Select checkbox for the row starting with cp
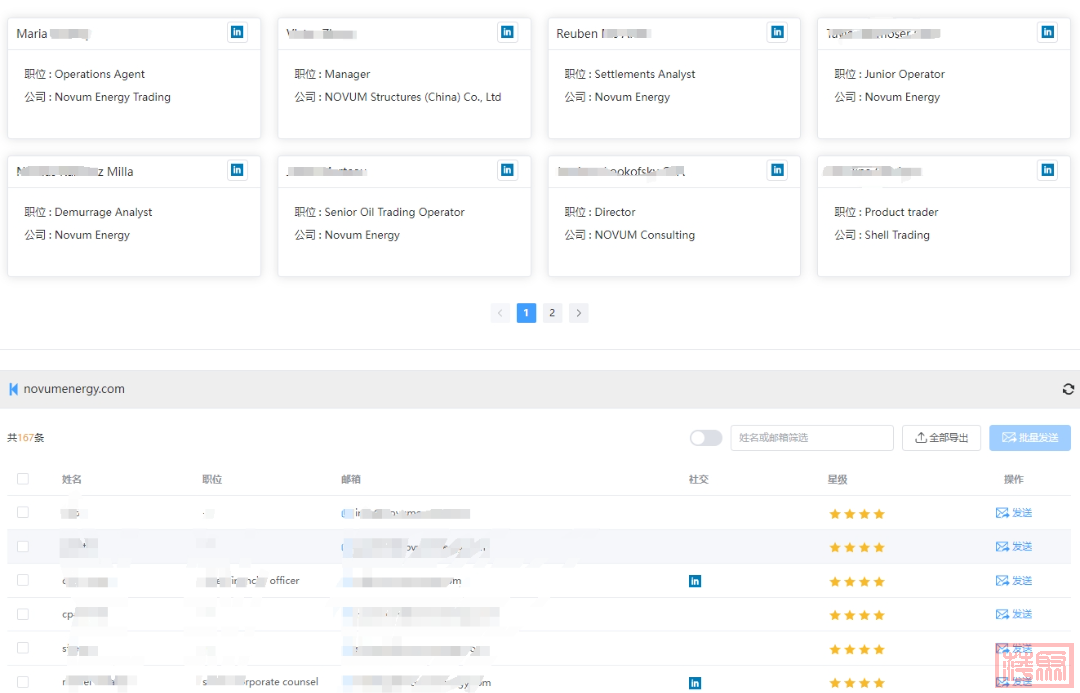The image size is (1080, 693). point(23,614)
